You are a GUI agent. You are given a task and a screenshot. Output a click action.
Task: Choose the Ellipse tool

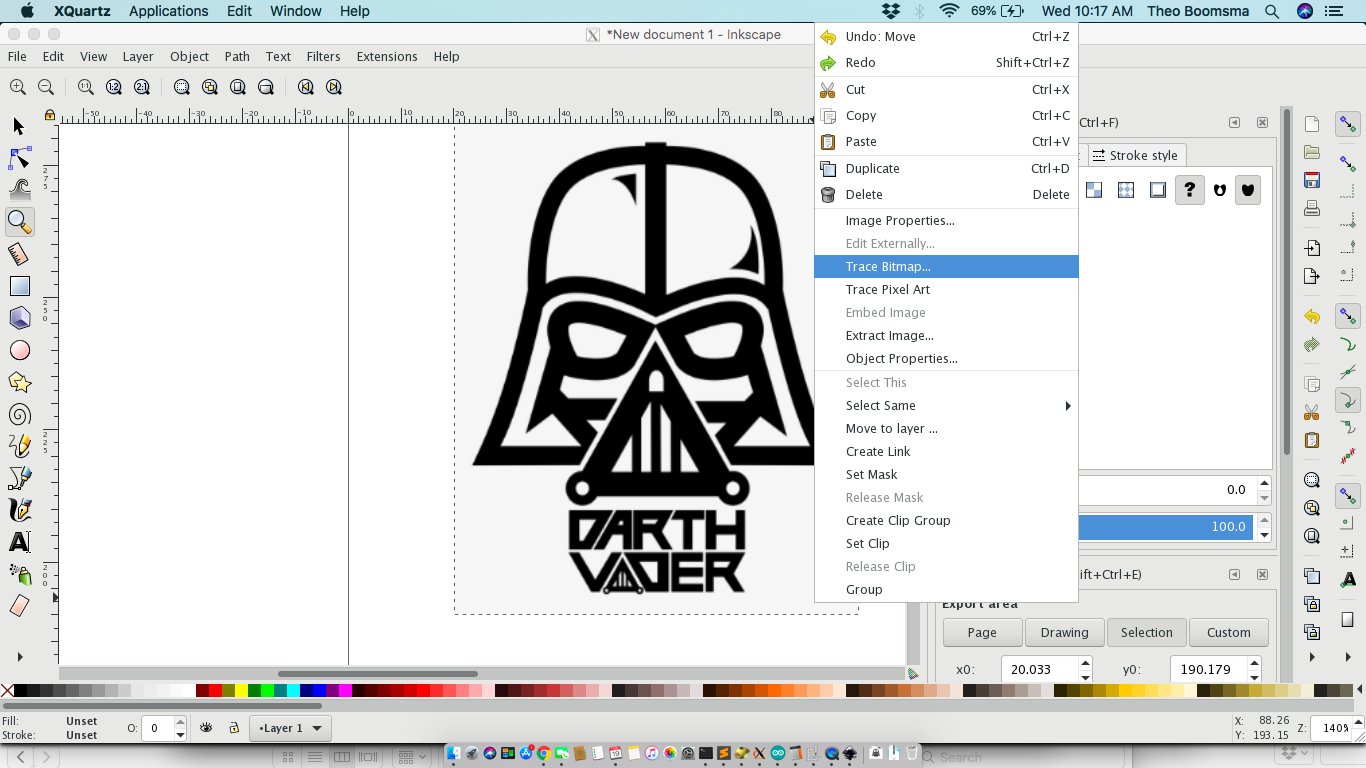pos(19,350)
